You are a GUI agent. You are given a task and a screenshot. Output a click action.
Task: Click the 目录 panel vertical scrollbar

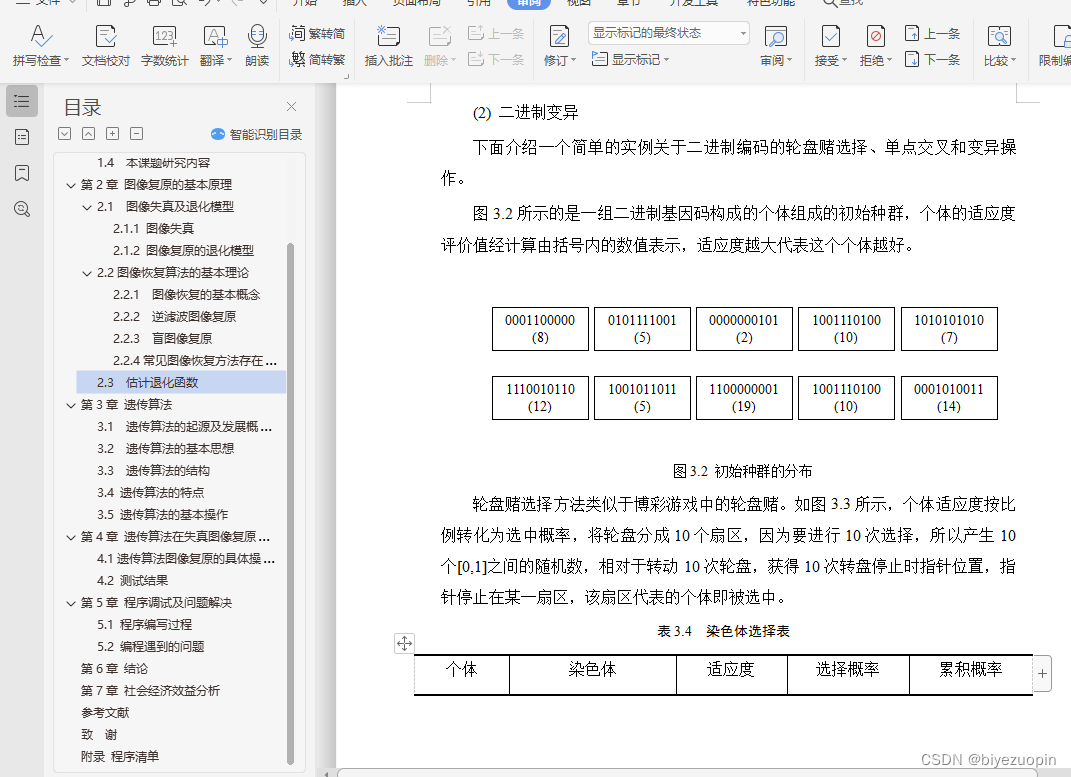coord(290,503)
